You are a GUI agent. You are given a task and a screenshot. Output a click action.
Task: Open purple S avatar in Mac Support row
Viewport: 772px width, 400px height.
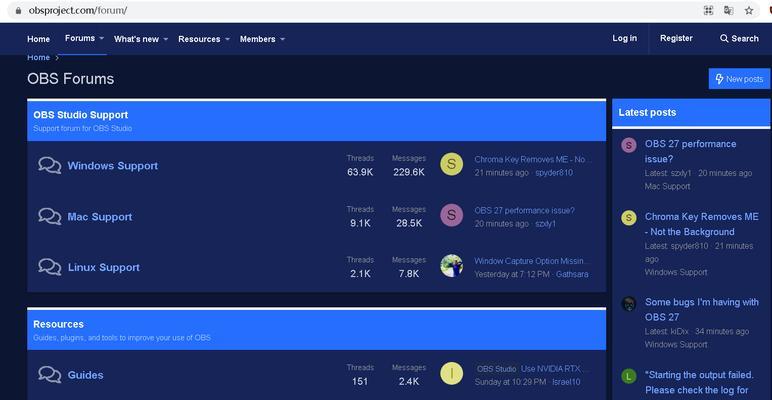pyautogui.click(x=451, y=215)
